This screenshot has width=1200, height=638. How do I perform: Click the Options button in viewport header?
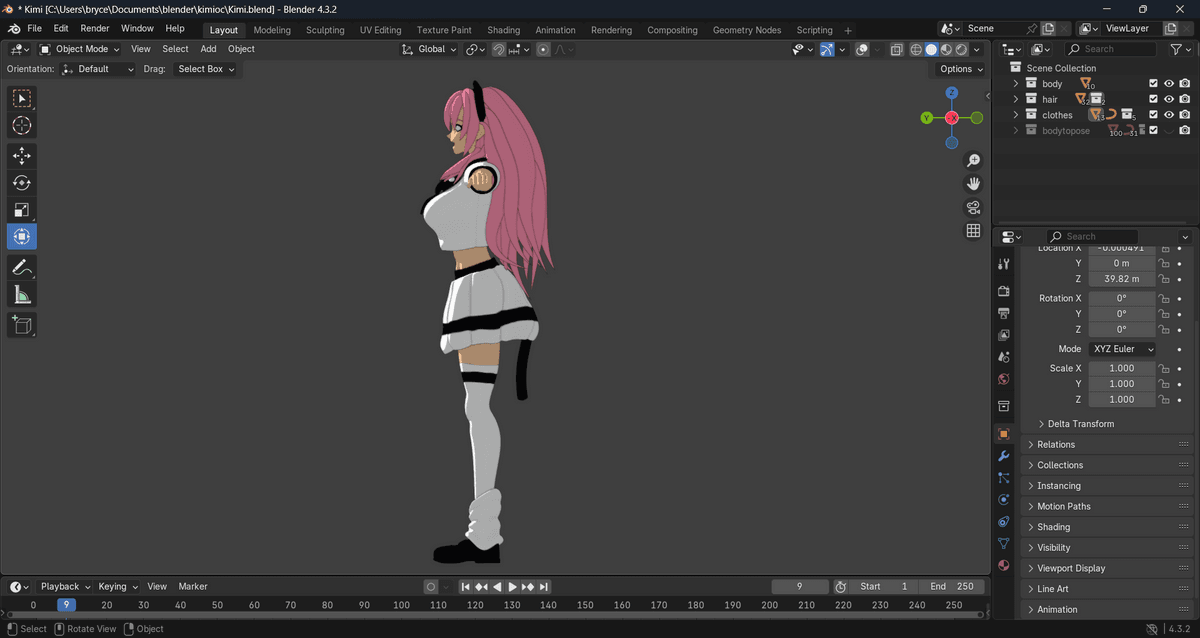click(x=961, y=69)
